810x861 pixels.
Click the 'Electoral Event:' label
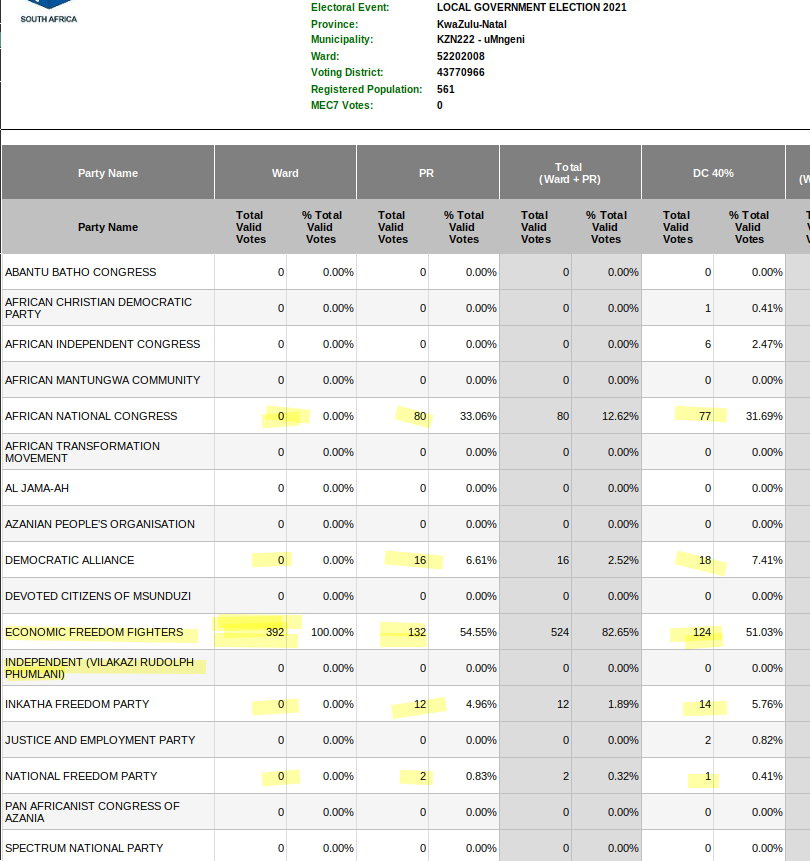tap(350, 8)
